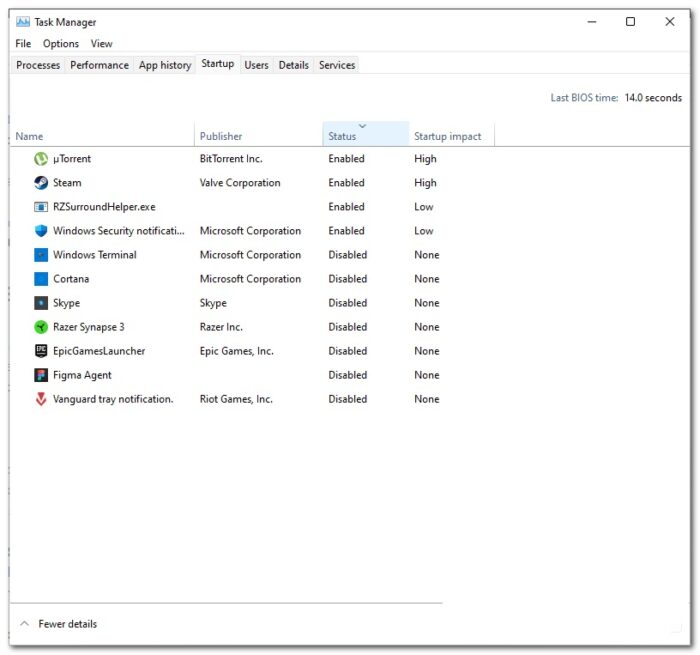Open the Options menu
This screenshot has height=655, width=700.
61,44
